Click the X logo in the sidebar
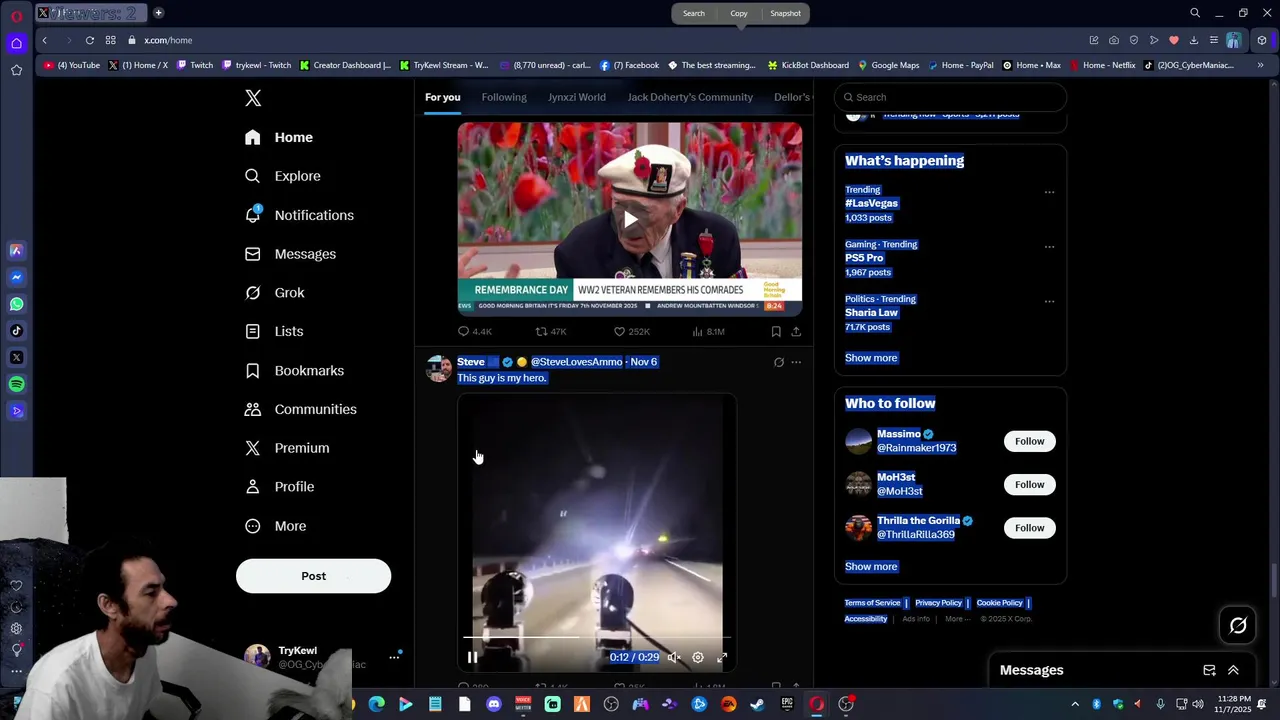Viewport: 1280px width, 720px height. tap(253, 98)
